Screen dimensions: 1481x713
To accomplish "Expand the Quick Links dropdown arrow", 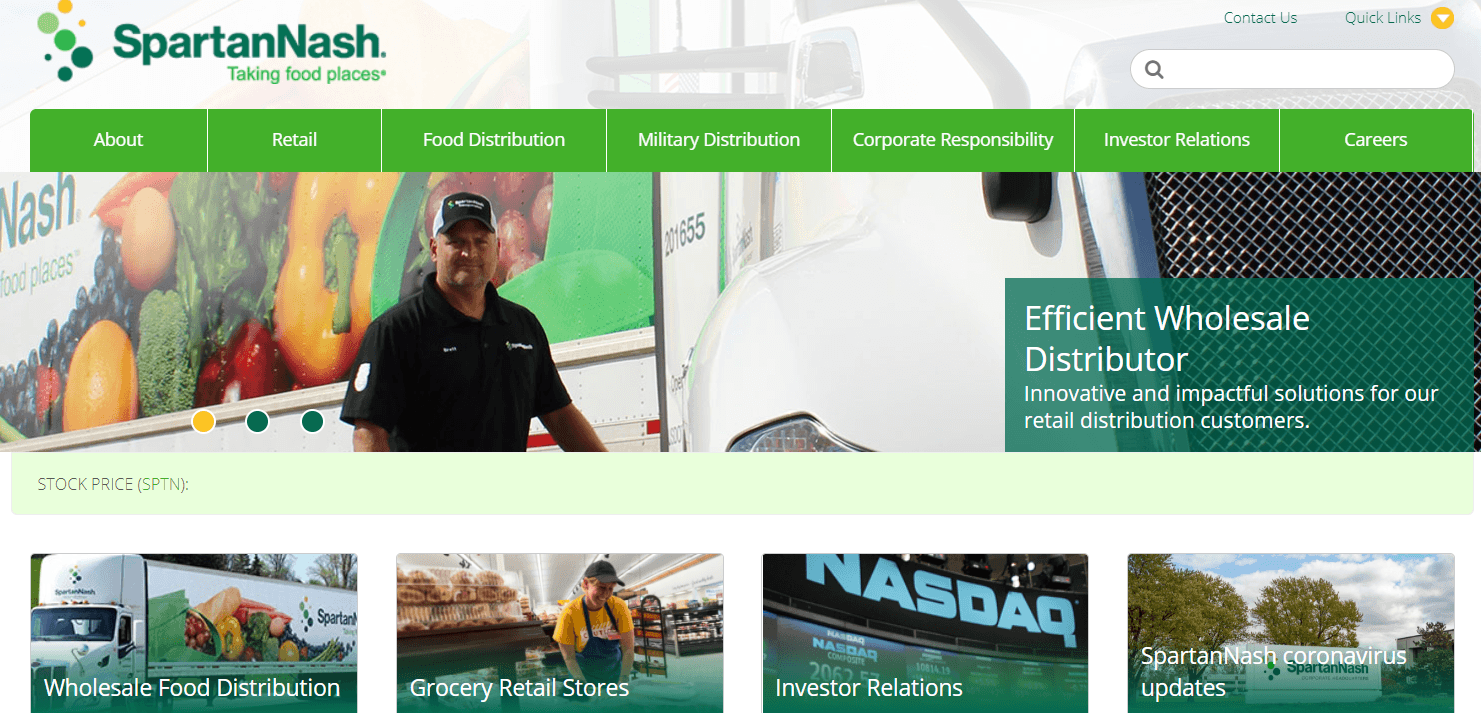I will (1442, 18).
